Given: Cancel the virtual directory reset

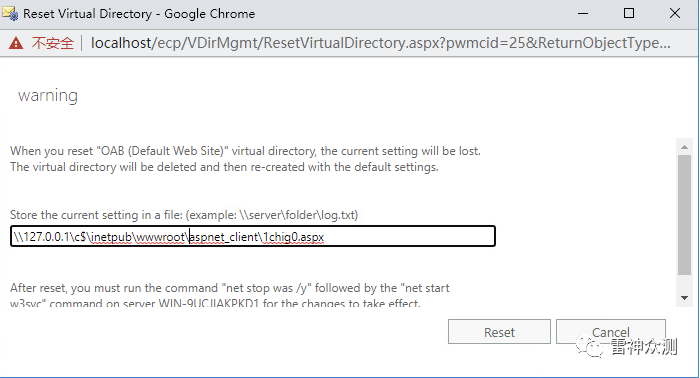Looking at the screenshot, I should pos(611,332).
